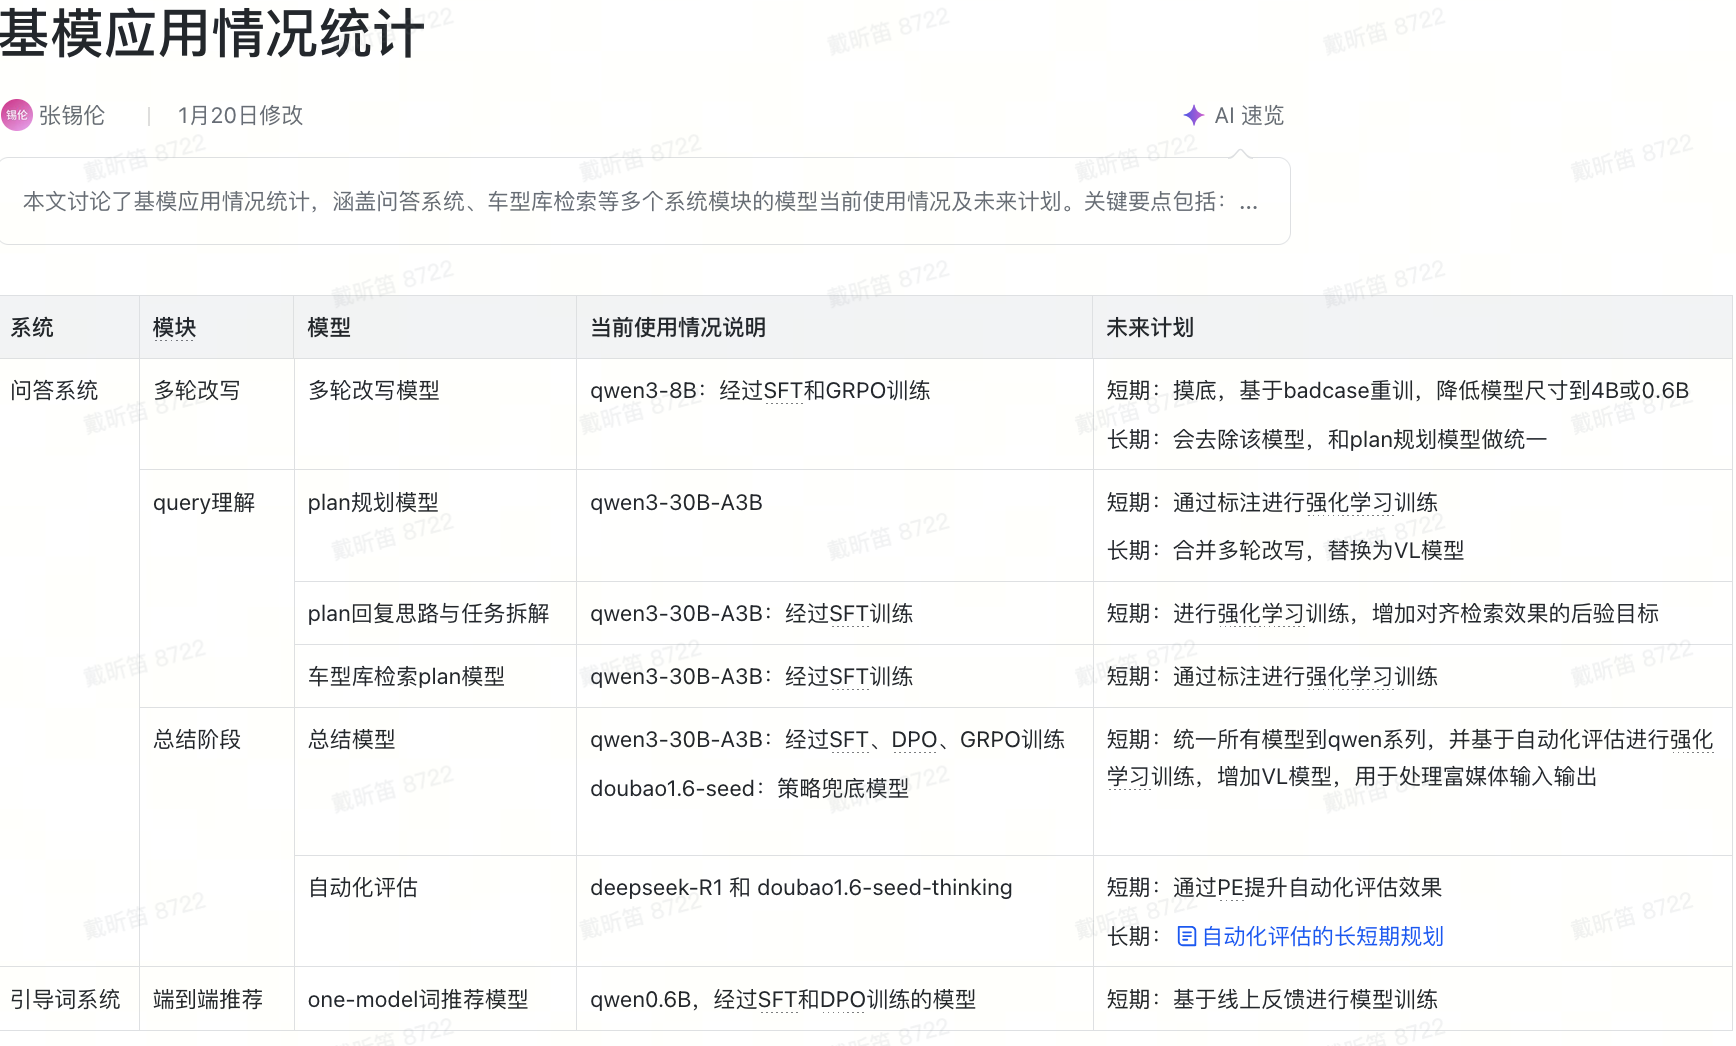Click the AI 速览 text label
1736x1046 pixels.
[1249, 115]
